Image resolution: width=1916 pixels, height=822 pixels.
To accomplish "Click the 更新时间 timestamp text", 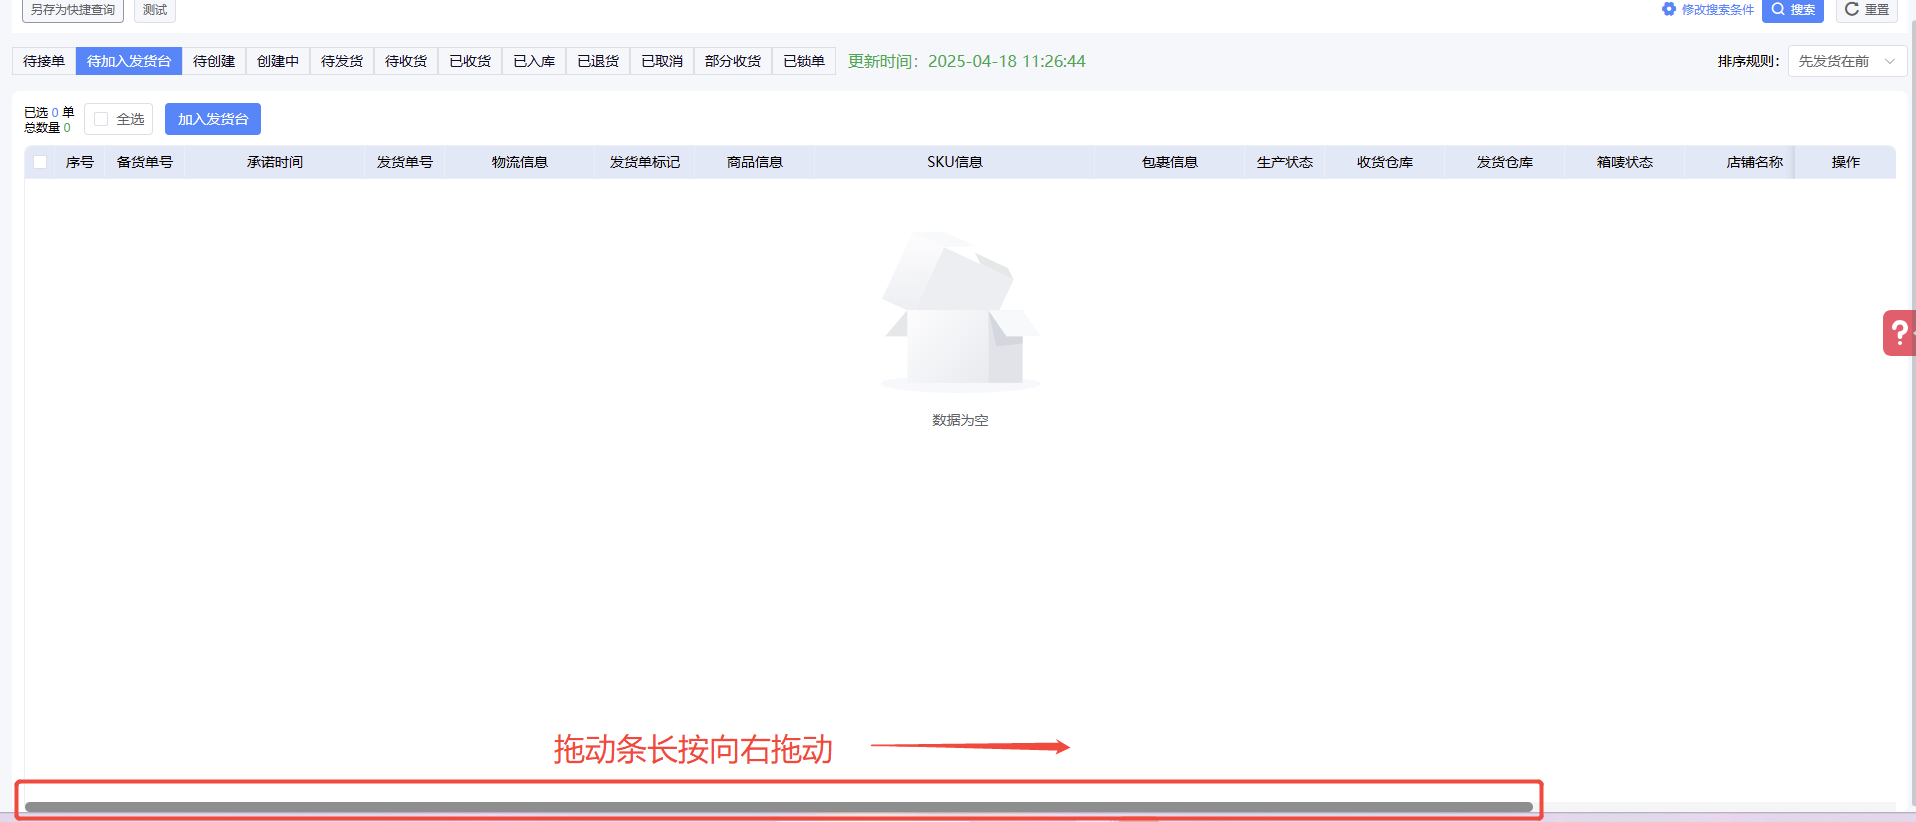I will [967, 61].
